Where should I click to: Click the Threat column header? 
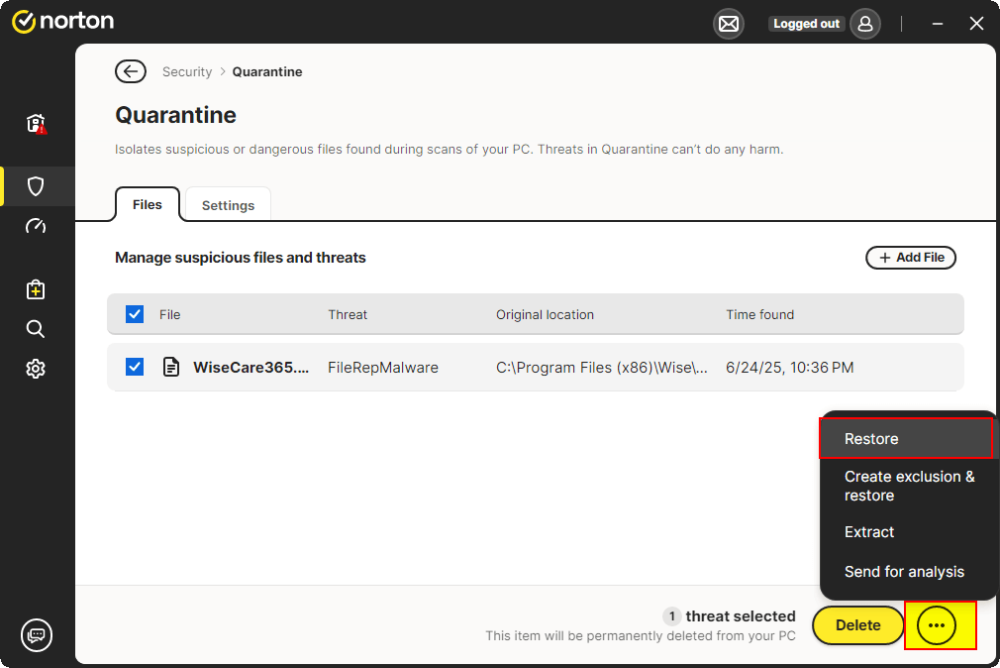(x=348, y=315)
